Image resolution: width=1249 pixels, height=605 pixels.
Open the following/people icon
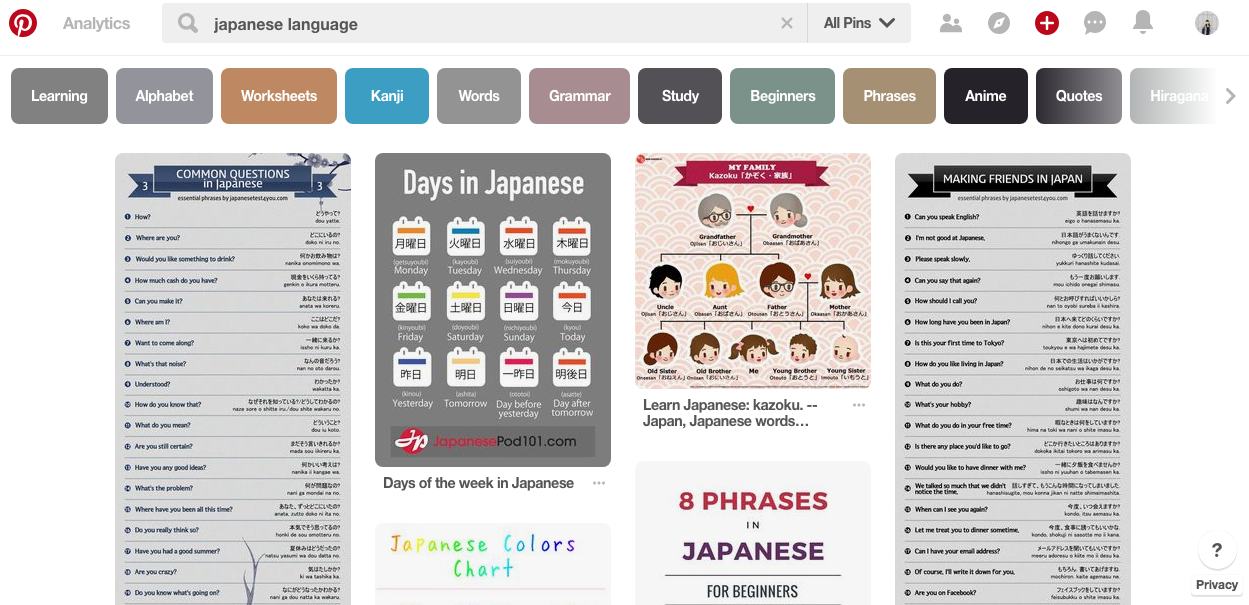(951, 23)
